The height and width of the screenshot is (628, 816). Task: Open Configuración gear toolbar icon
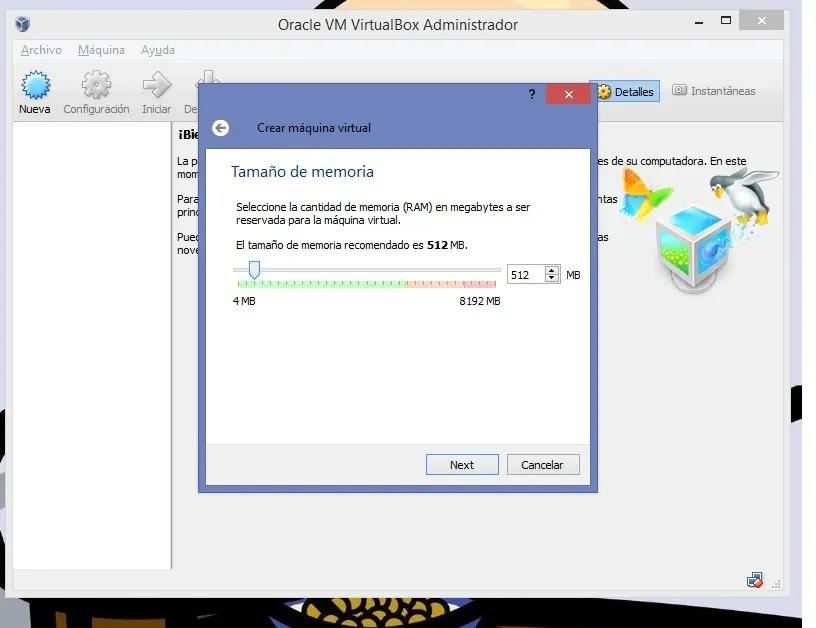[96, 85]
